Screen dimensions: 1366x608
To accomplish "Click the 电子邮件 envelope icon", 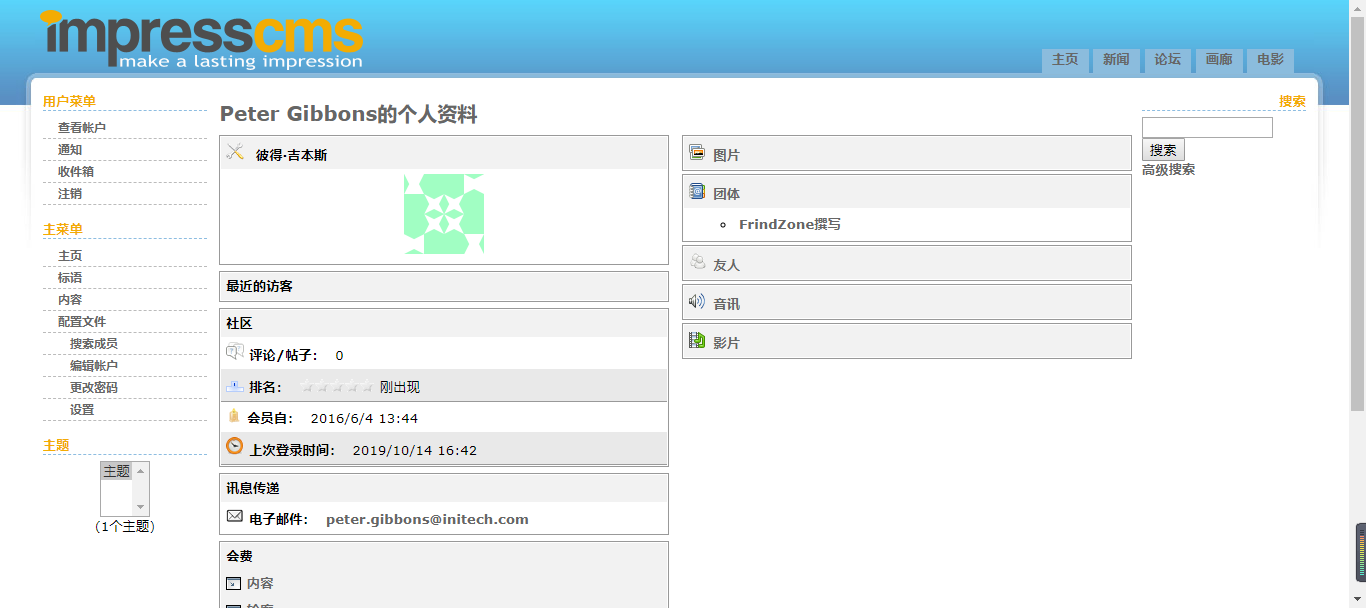I will [x=235, y=517].
